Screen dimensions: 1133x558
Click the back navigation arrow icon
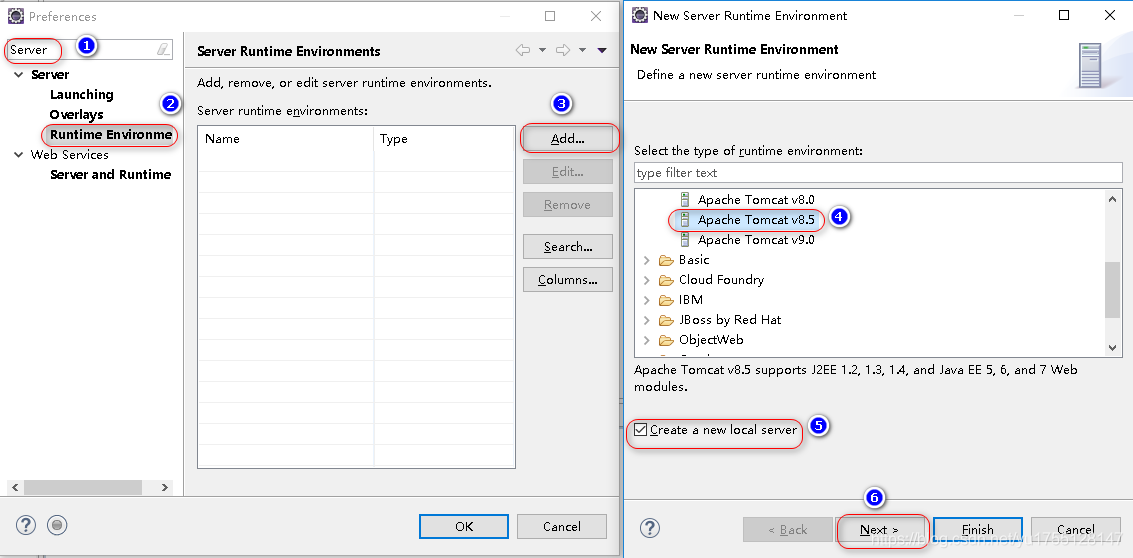point(523,50)
